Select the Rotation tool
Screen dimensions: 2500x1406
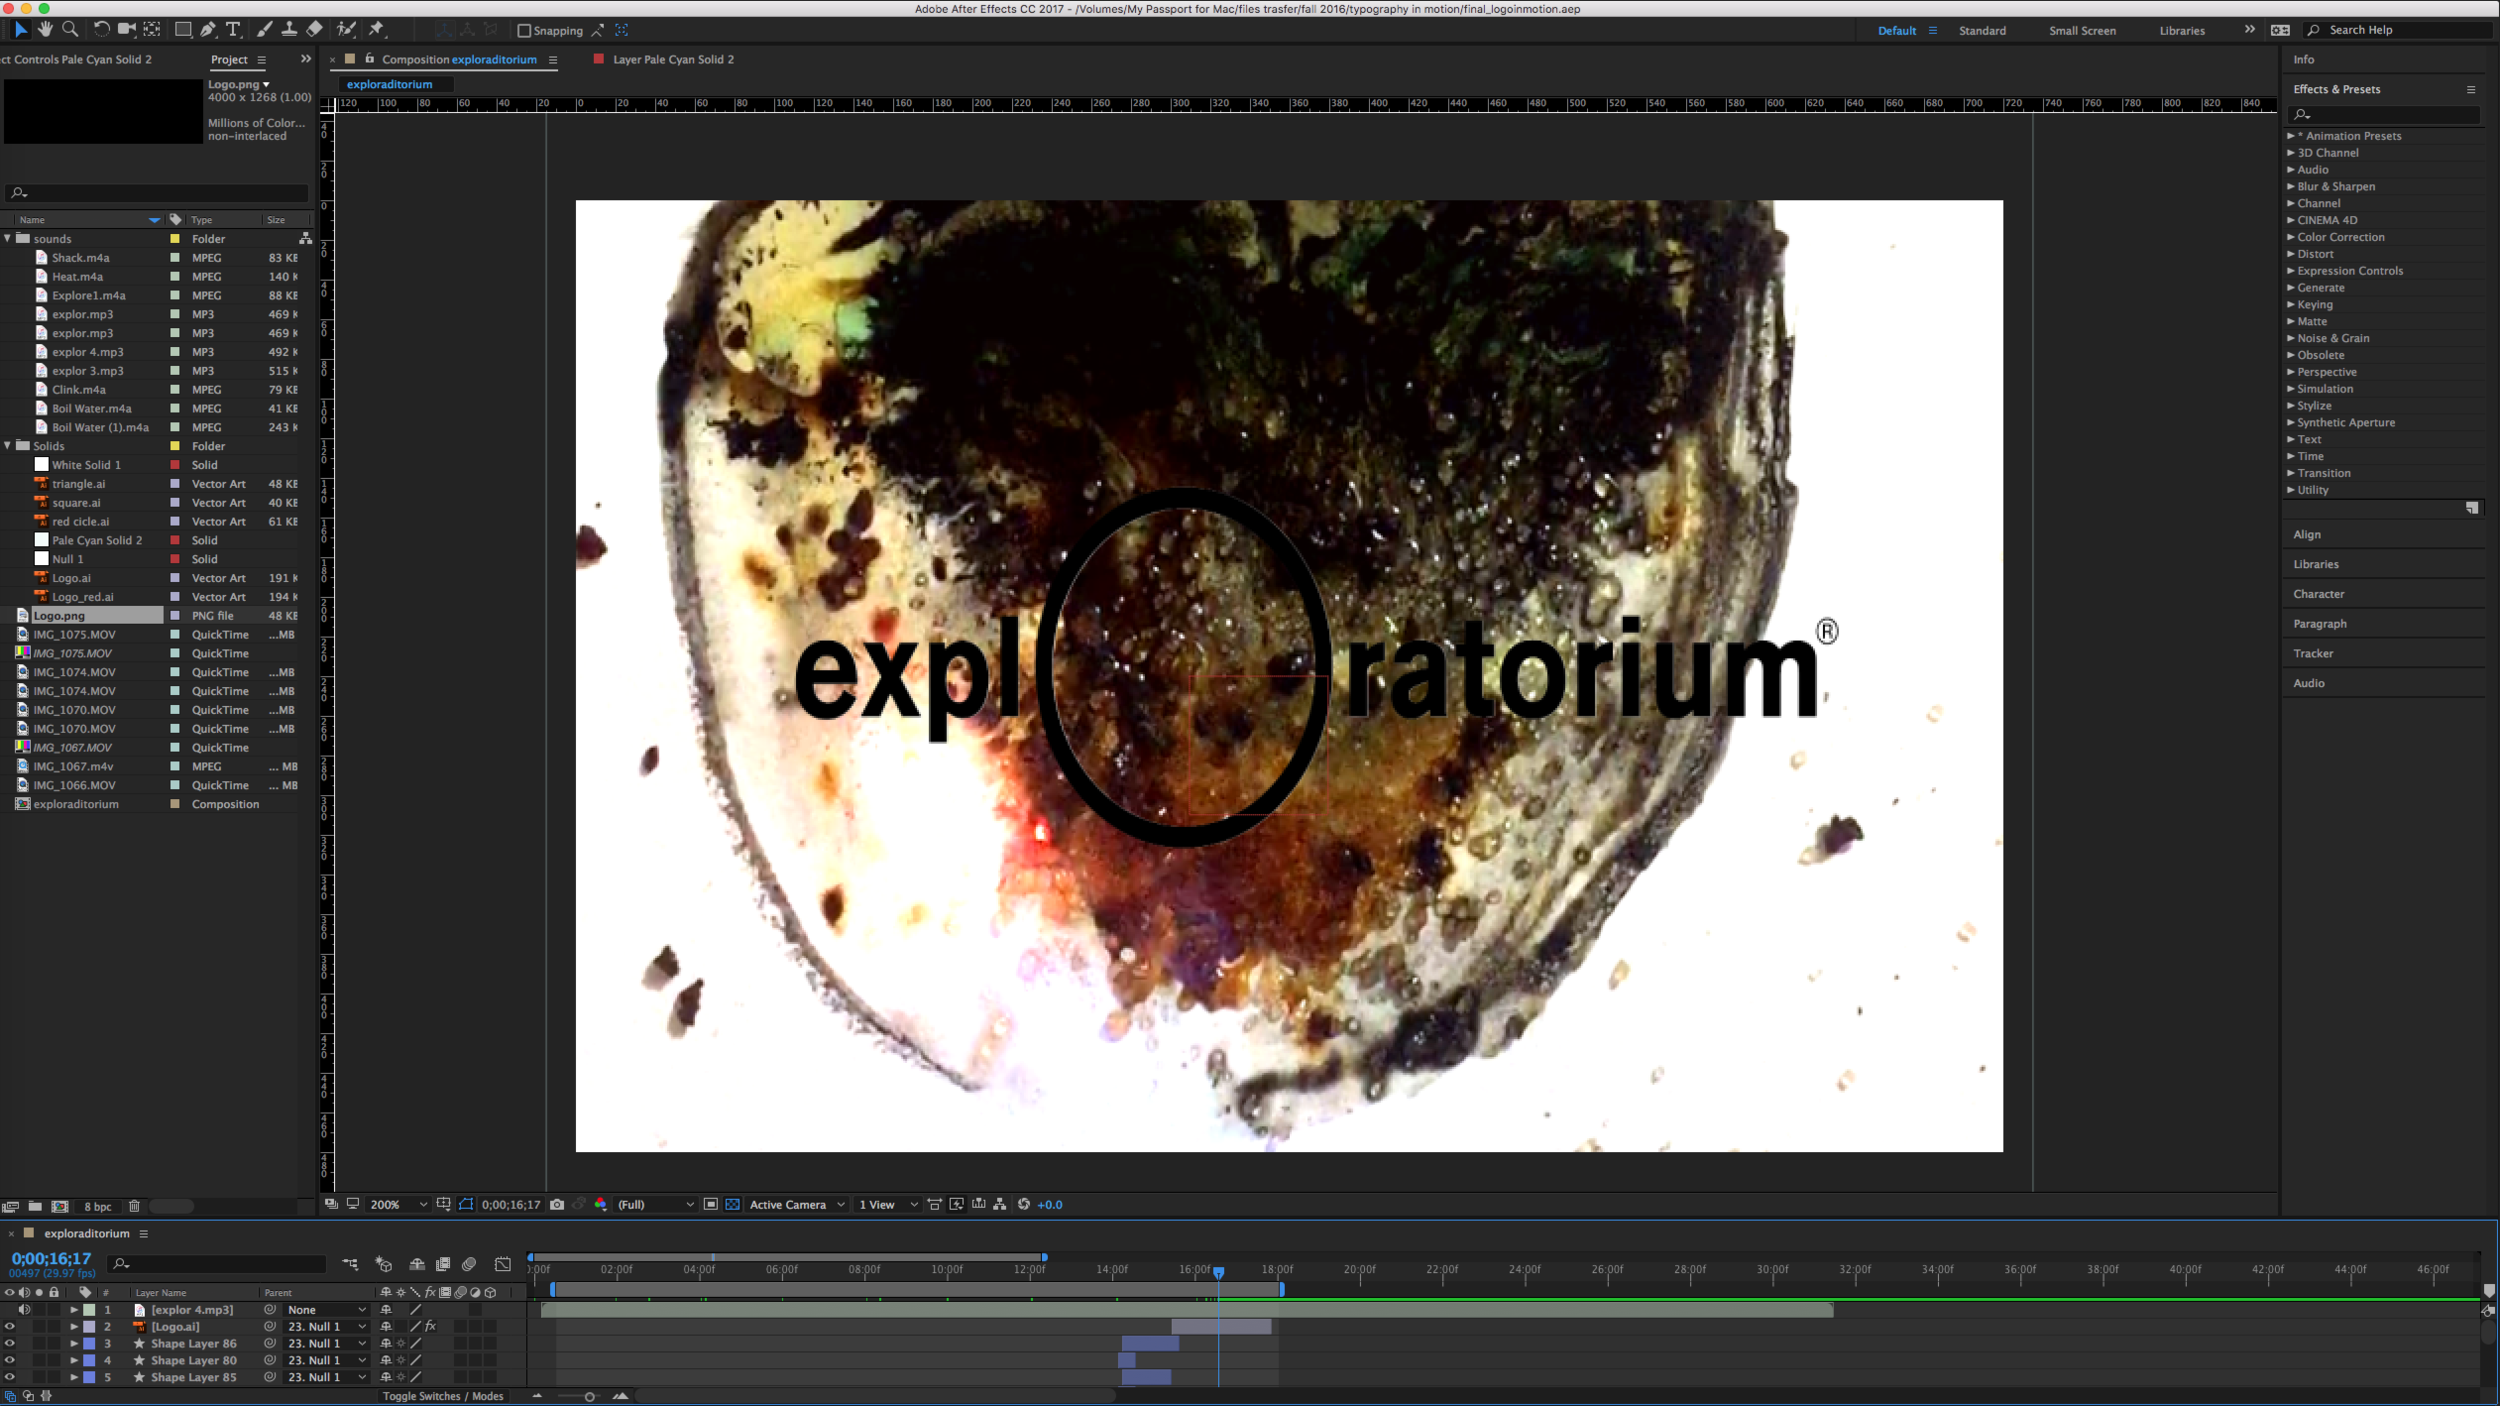101,29
